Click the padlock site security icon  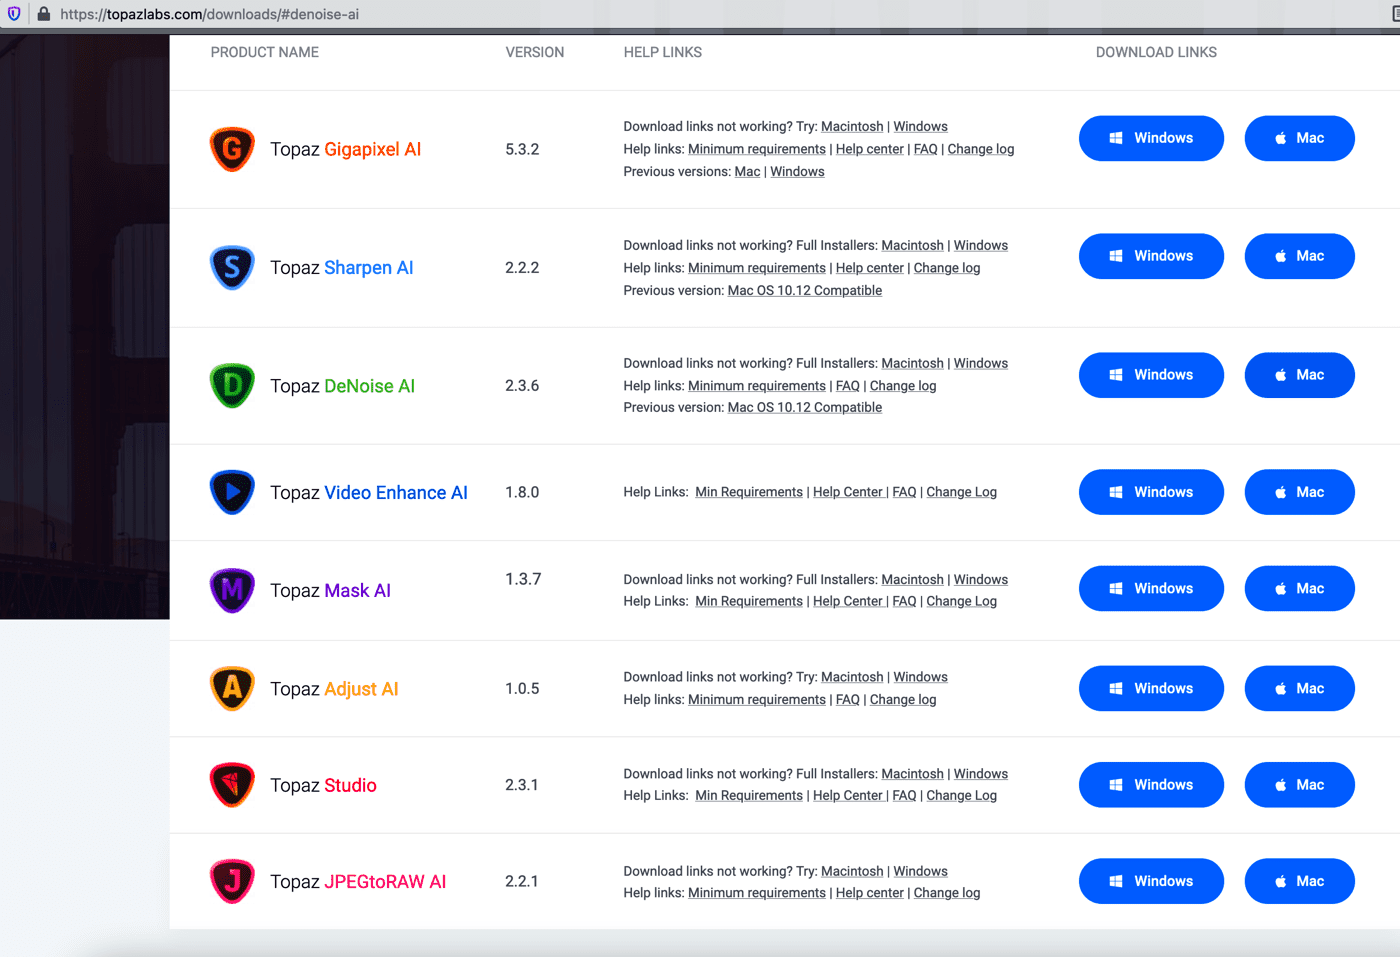point(44,14)
